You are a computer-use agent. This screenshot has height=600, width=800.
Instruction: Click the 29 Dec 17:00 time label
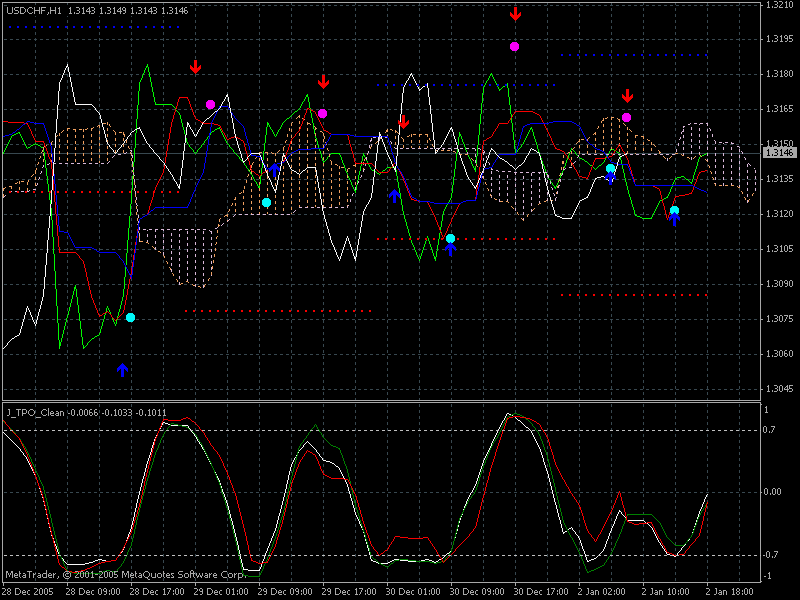click(349, 592)
